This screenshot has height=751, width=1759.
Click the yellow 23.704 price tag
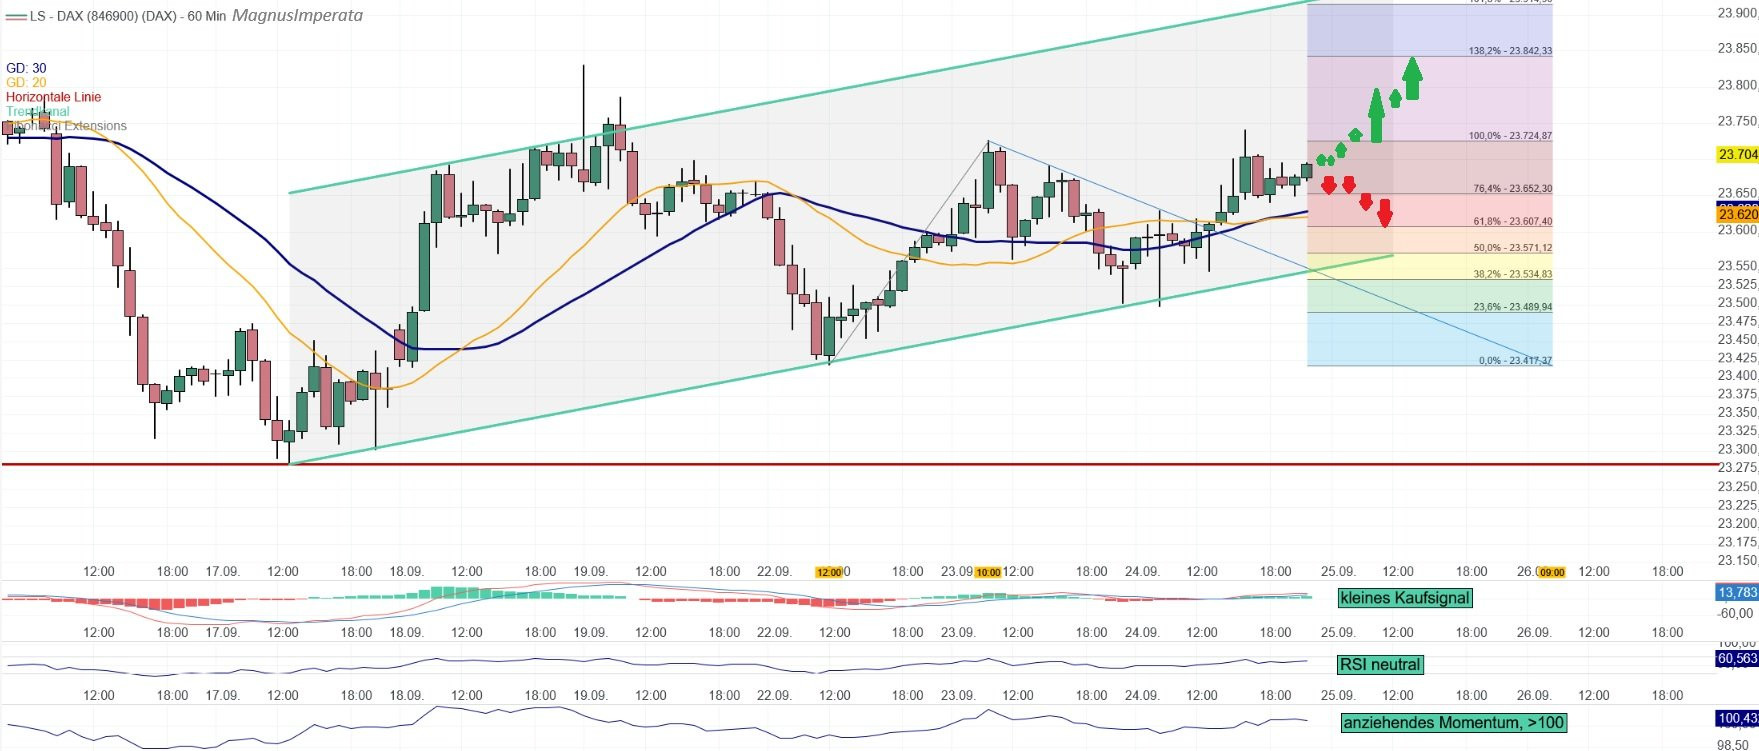coord(1737,154)
